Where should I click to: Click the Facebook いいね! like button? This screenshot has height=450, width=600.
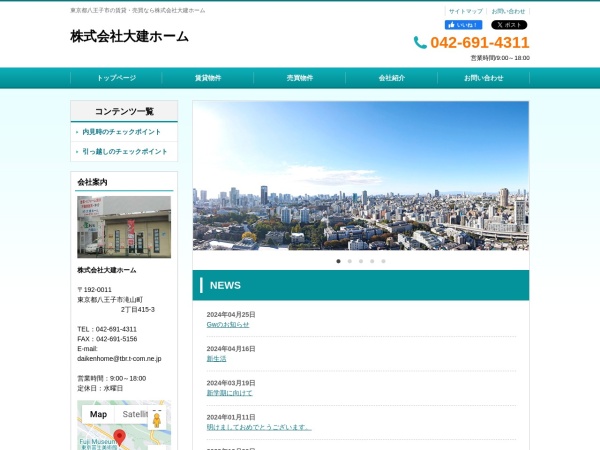pyautogui.click(x=463, y=25)
